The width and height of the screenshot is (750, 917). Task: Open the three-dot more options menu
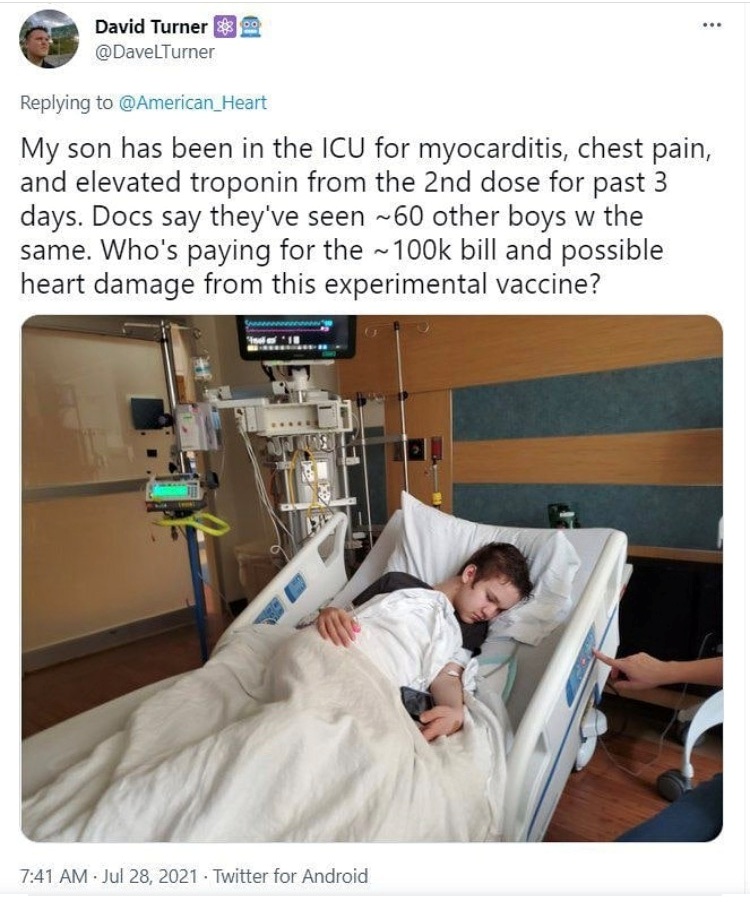point(712,25)
